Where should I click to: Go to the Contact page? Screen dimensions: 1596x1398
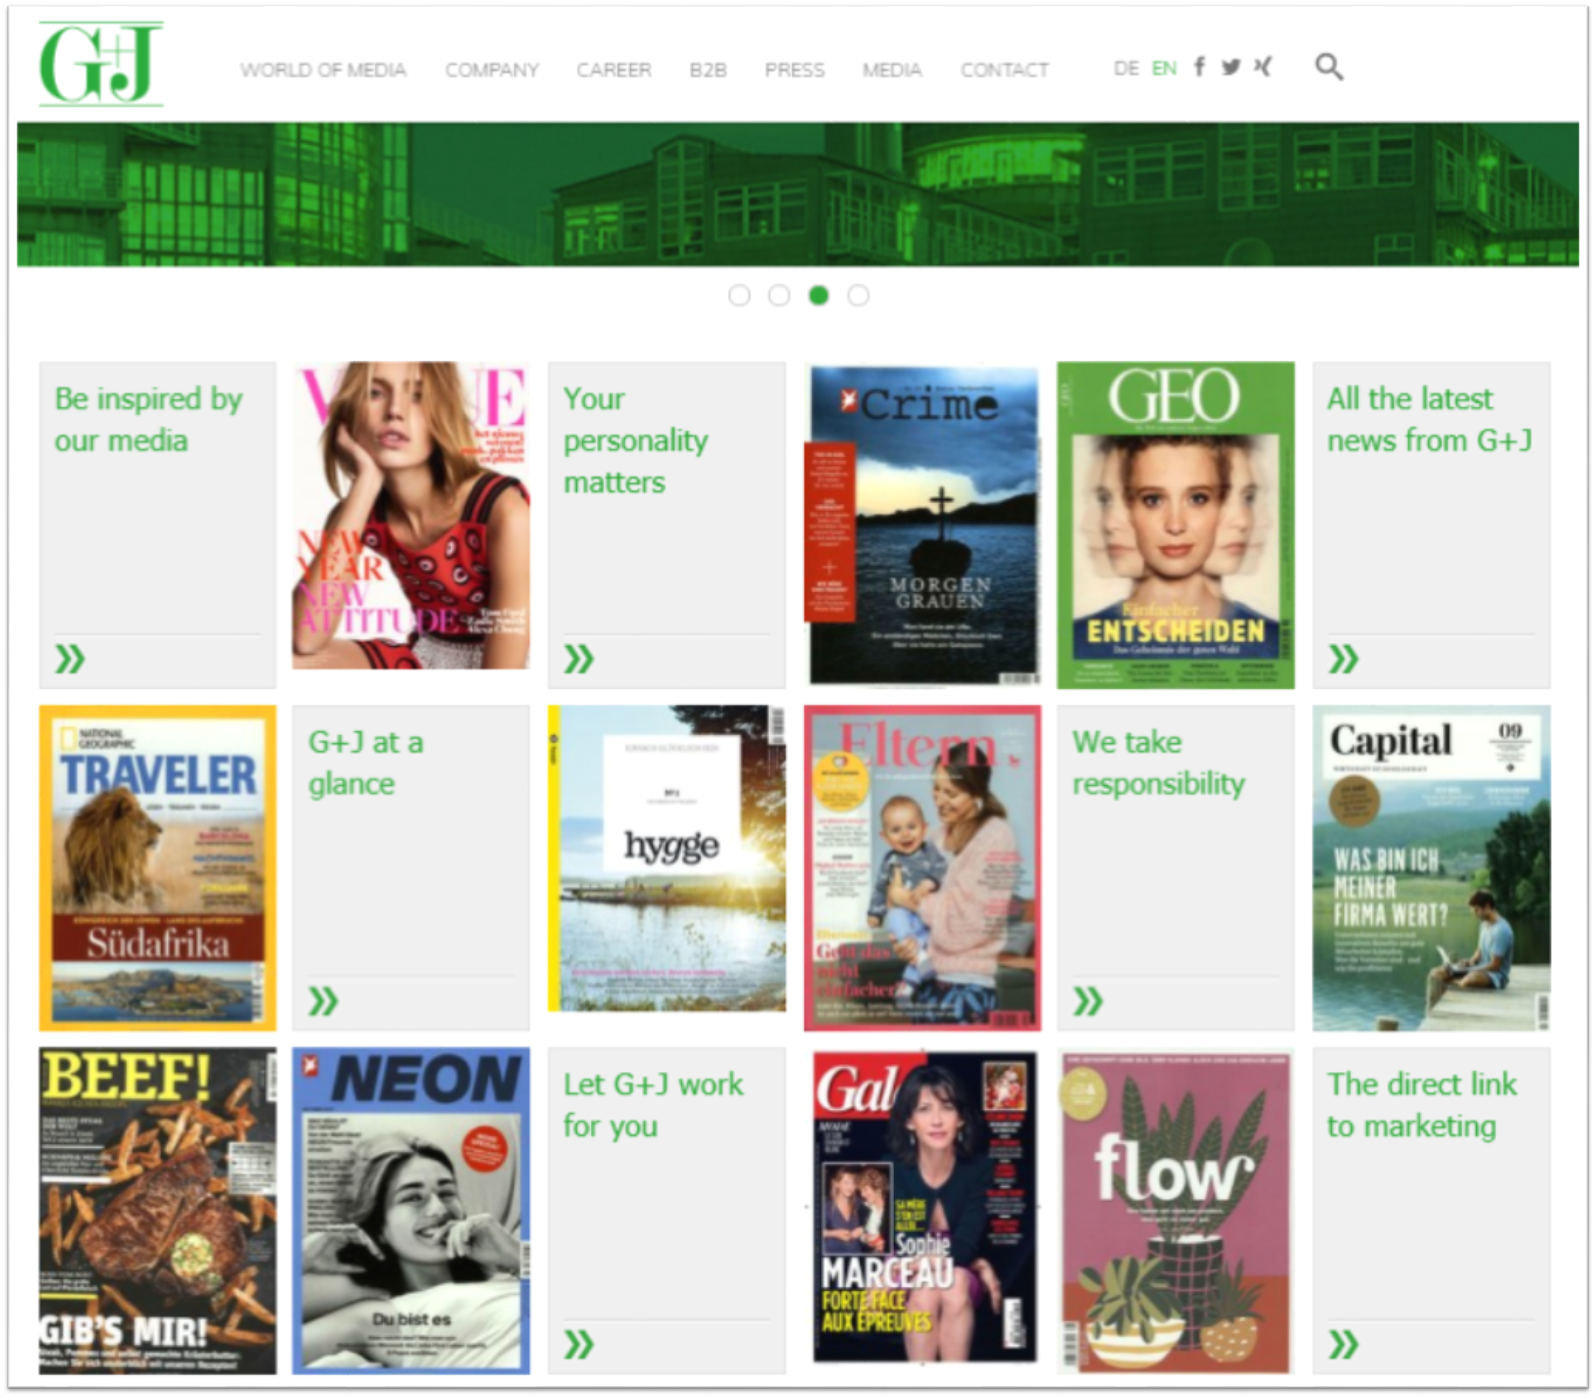1004,70
